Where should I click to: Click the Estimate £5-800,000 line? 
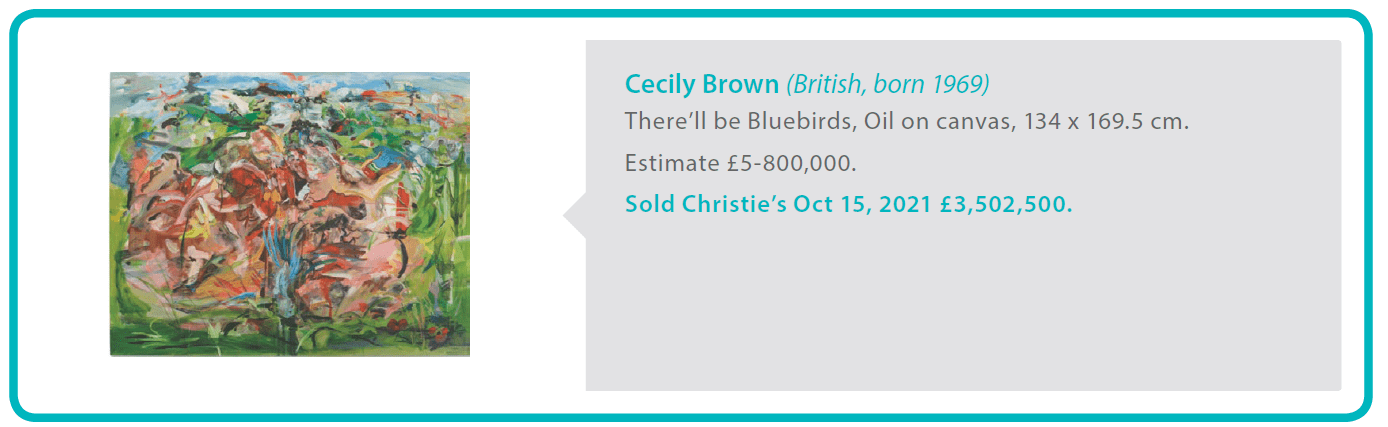740,163
